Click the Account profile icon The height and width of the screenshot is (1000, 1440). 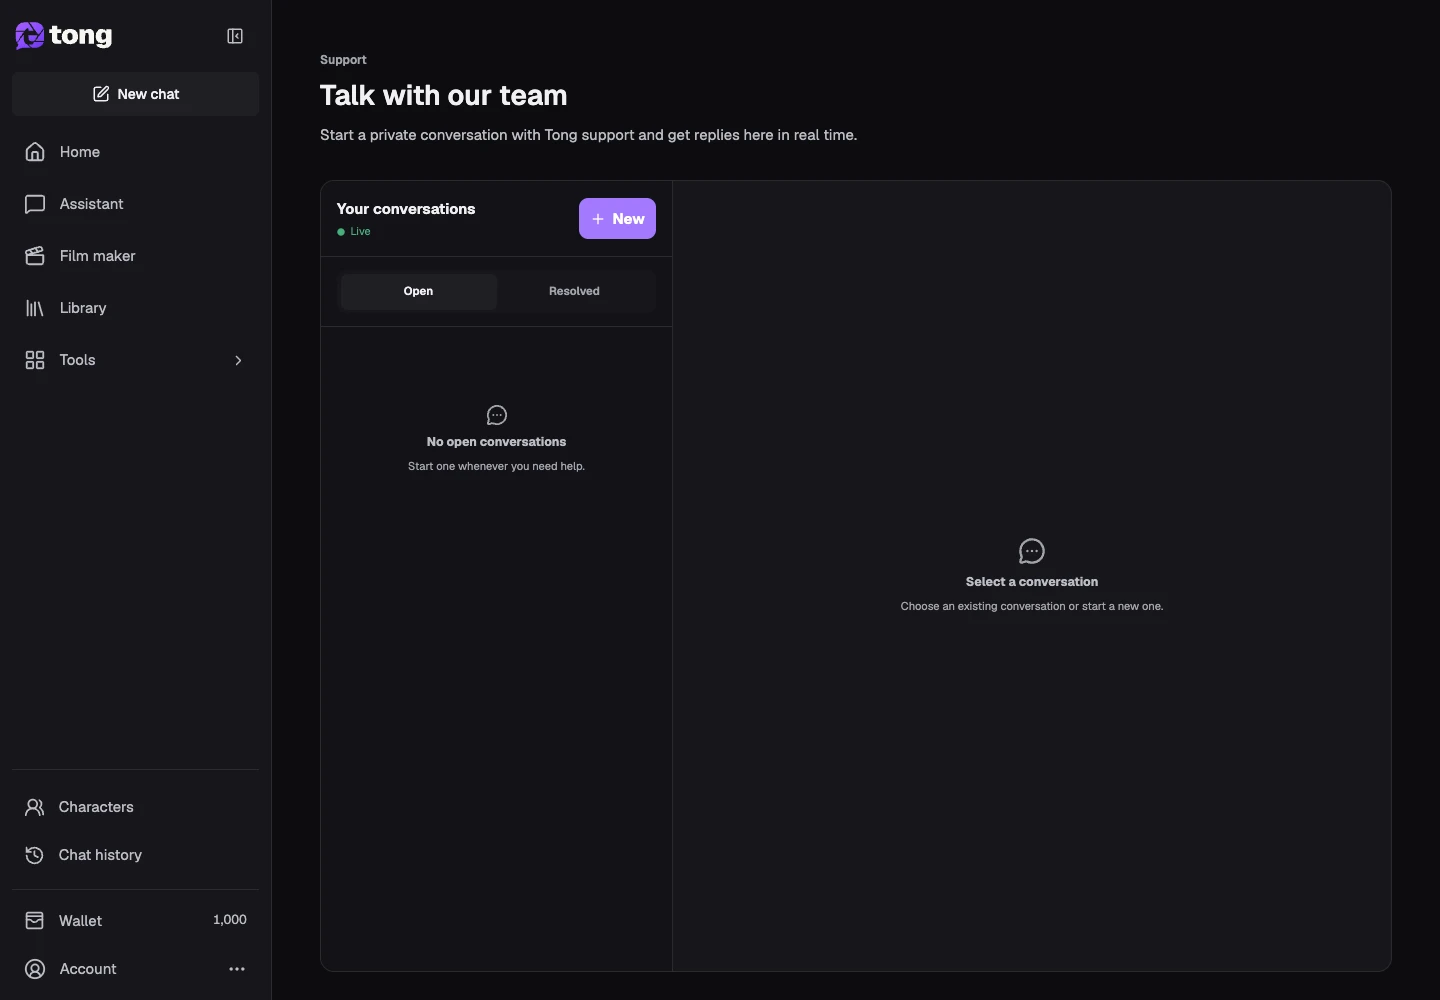tap(35, 969)
